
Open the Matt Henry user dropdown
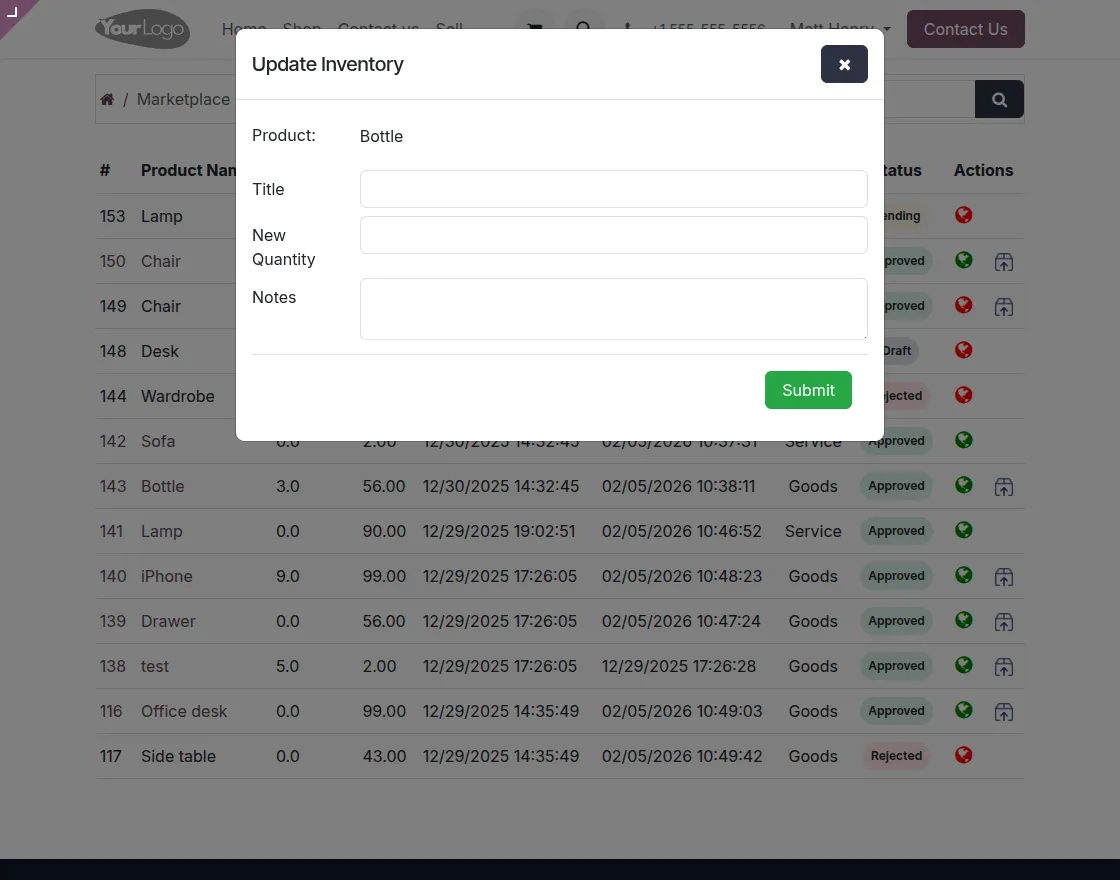point(840,29)
